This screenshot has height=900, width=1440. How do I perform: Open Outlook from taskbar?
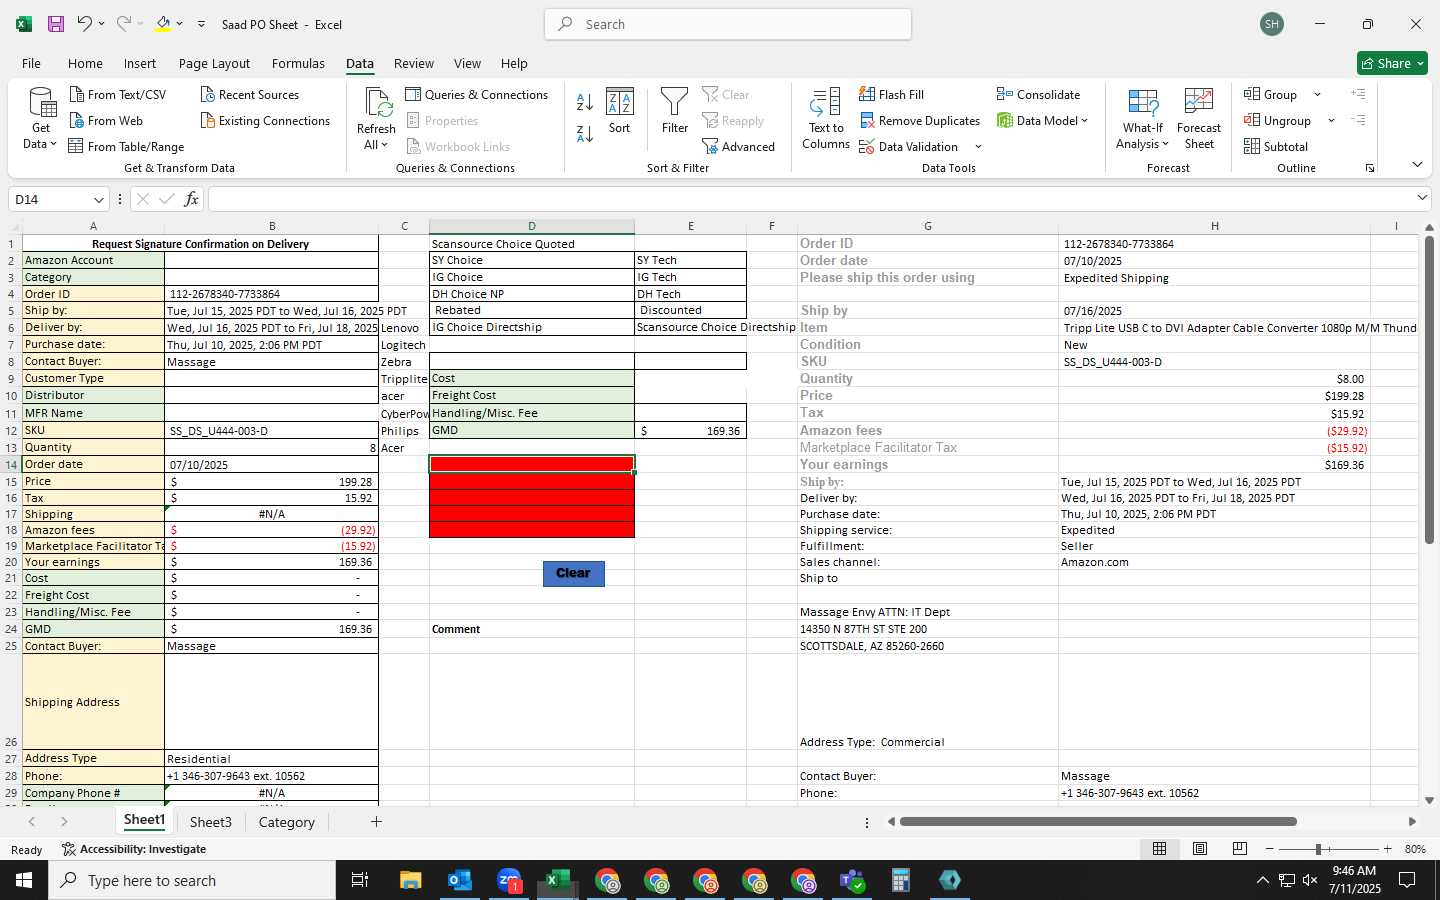click(460, 880)
